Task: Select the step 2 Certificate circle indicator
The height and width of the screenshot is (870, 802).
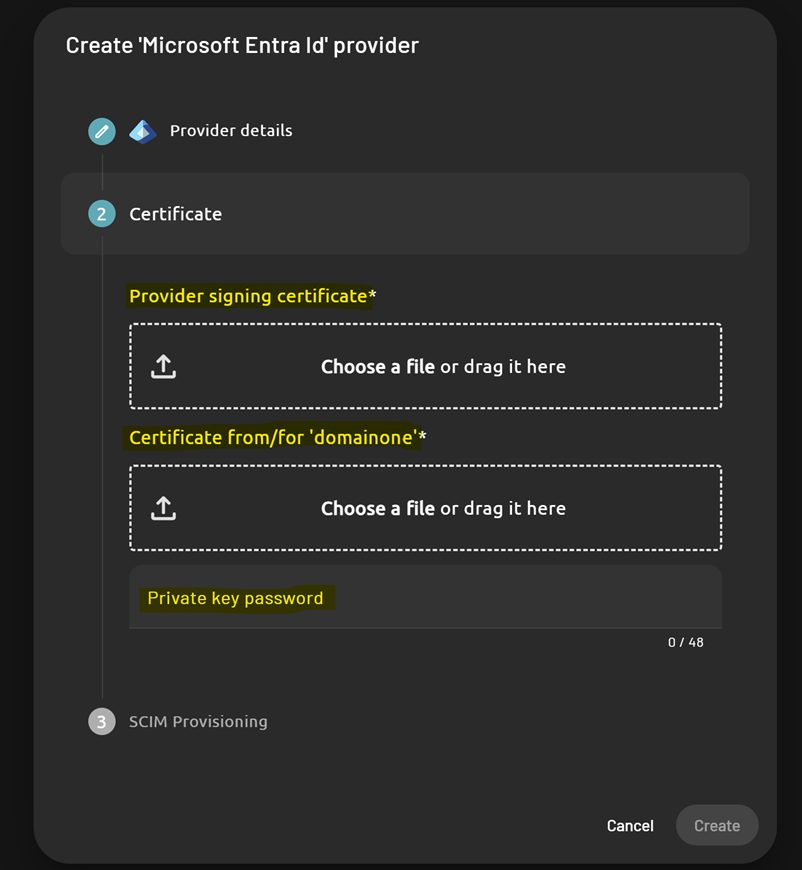Action: 101,213
